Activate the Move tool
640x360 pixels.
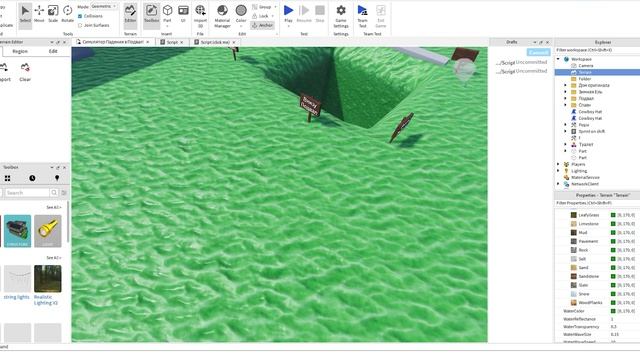(39, 15)
